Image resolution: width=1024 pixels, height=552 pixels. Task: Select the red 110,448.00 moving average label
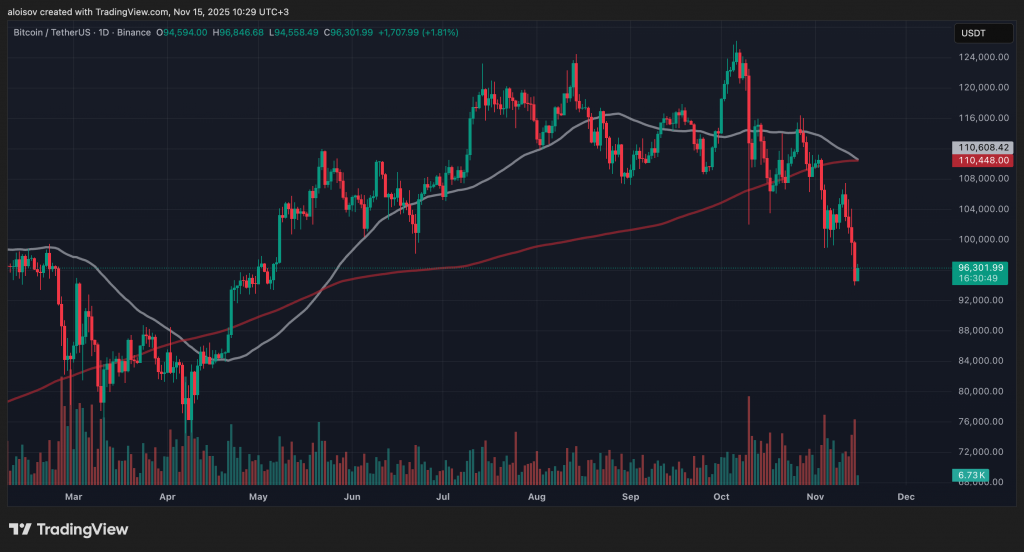tap(984, 160)
